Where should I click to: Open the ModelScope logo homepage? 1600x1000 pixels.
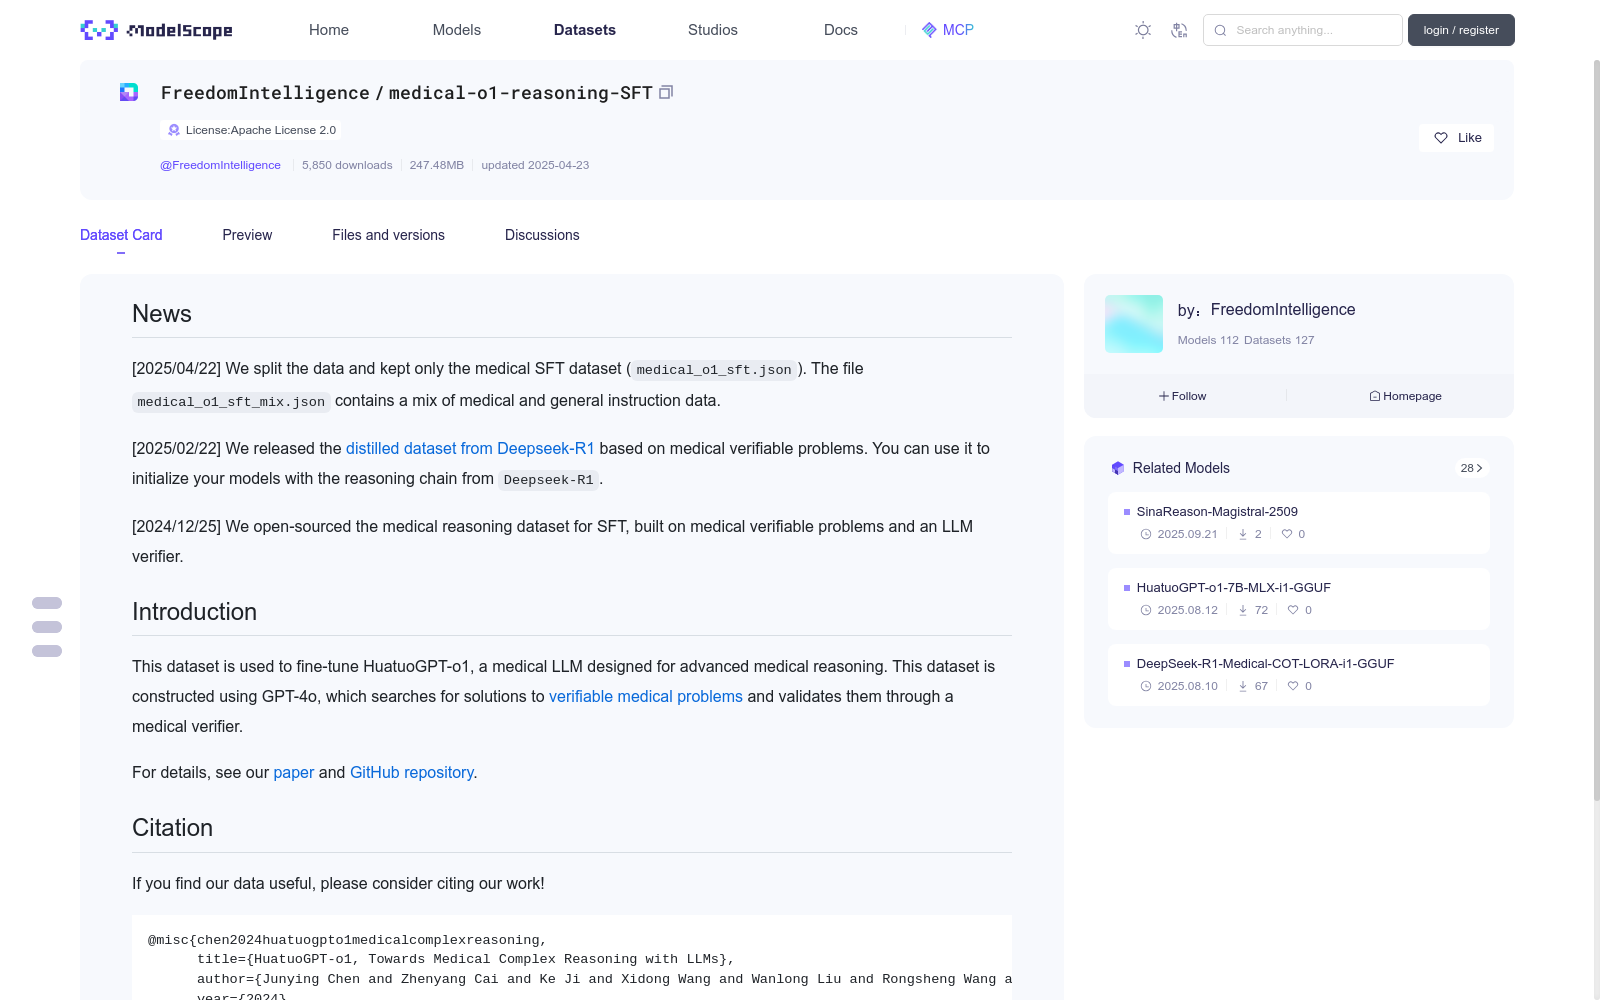coord(156,30)
